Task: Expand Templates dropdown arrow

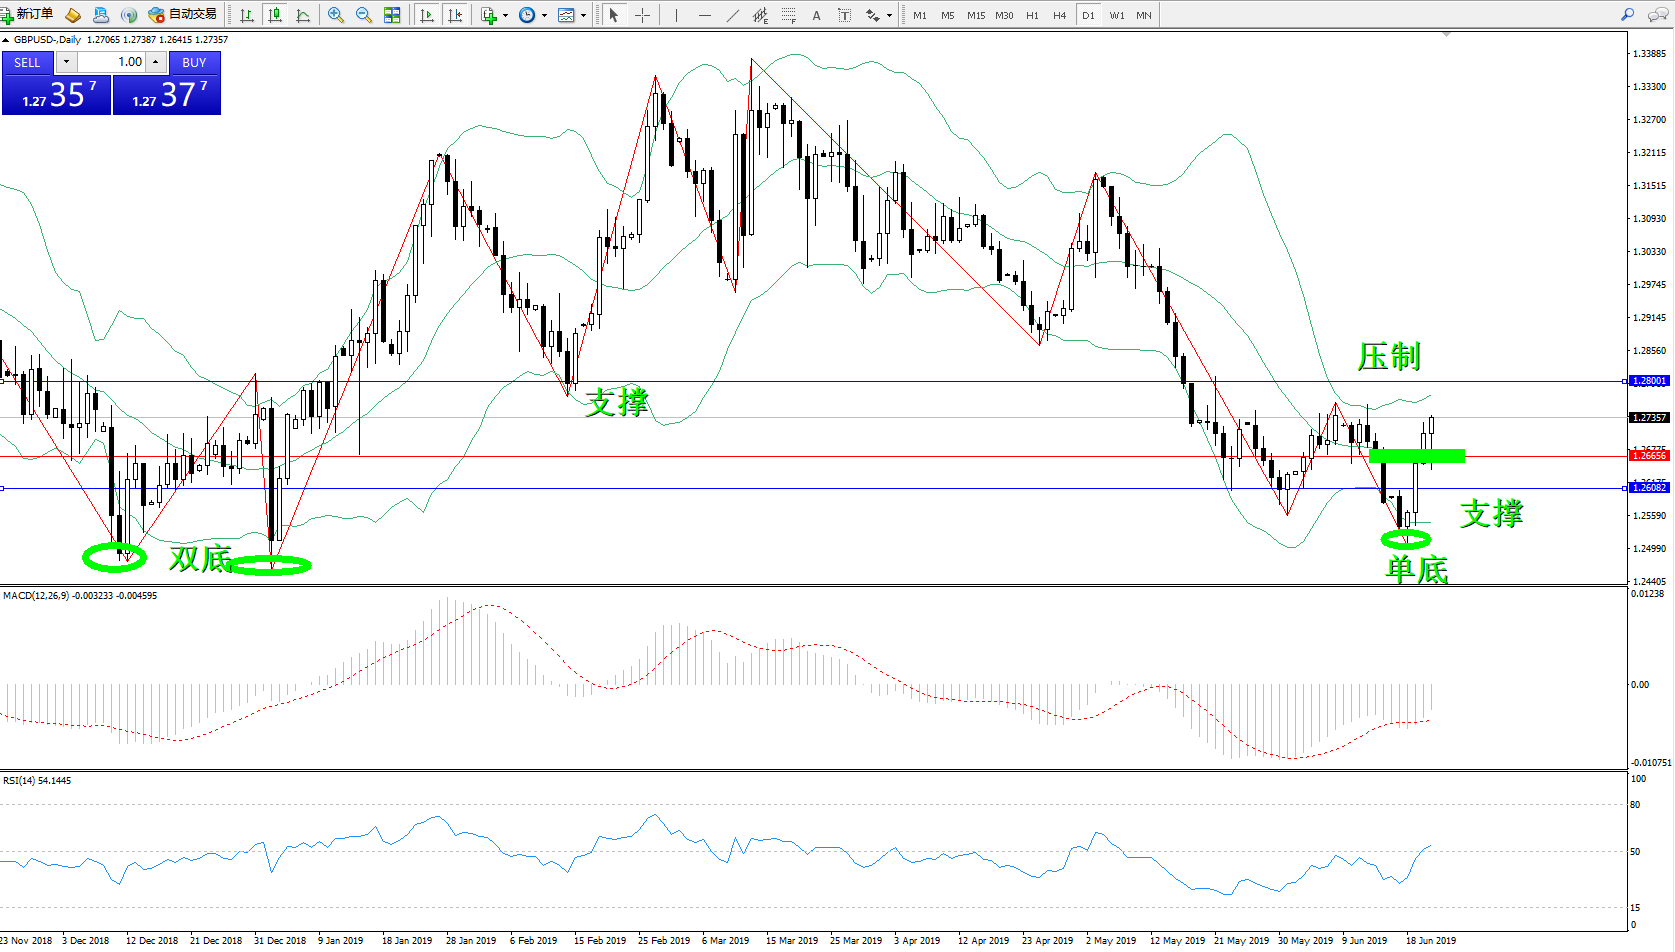Action: click(583, 15)
